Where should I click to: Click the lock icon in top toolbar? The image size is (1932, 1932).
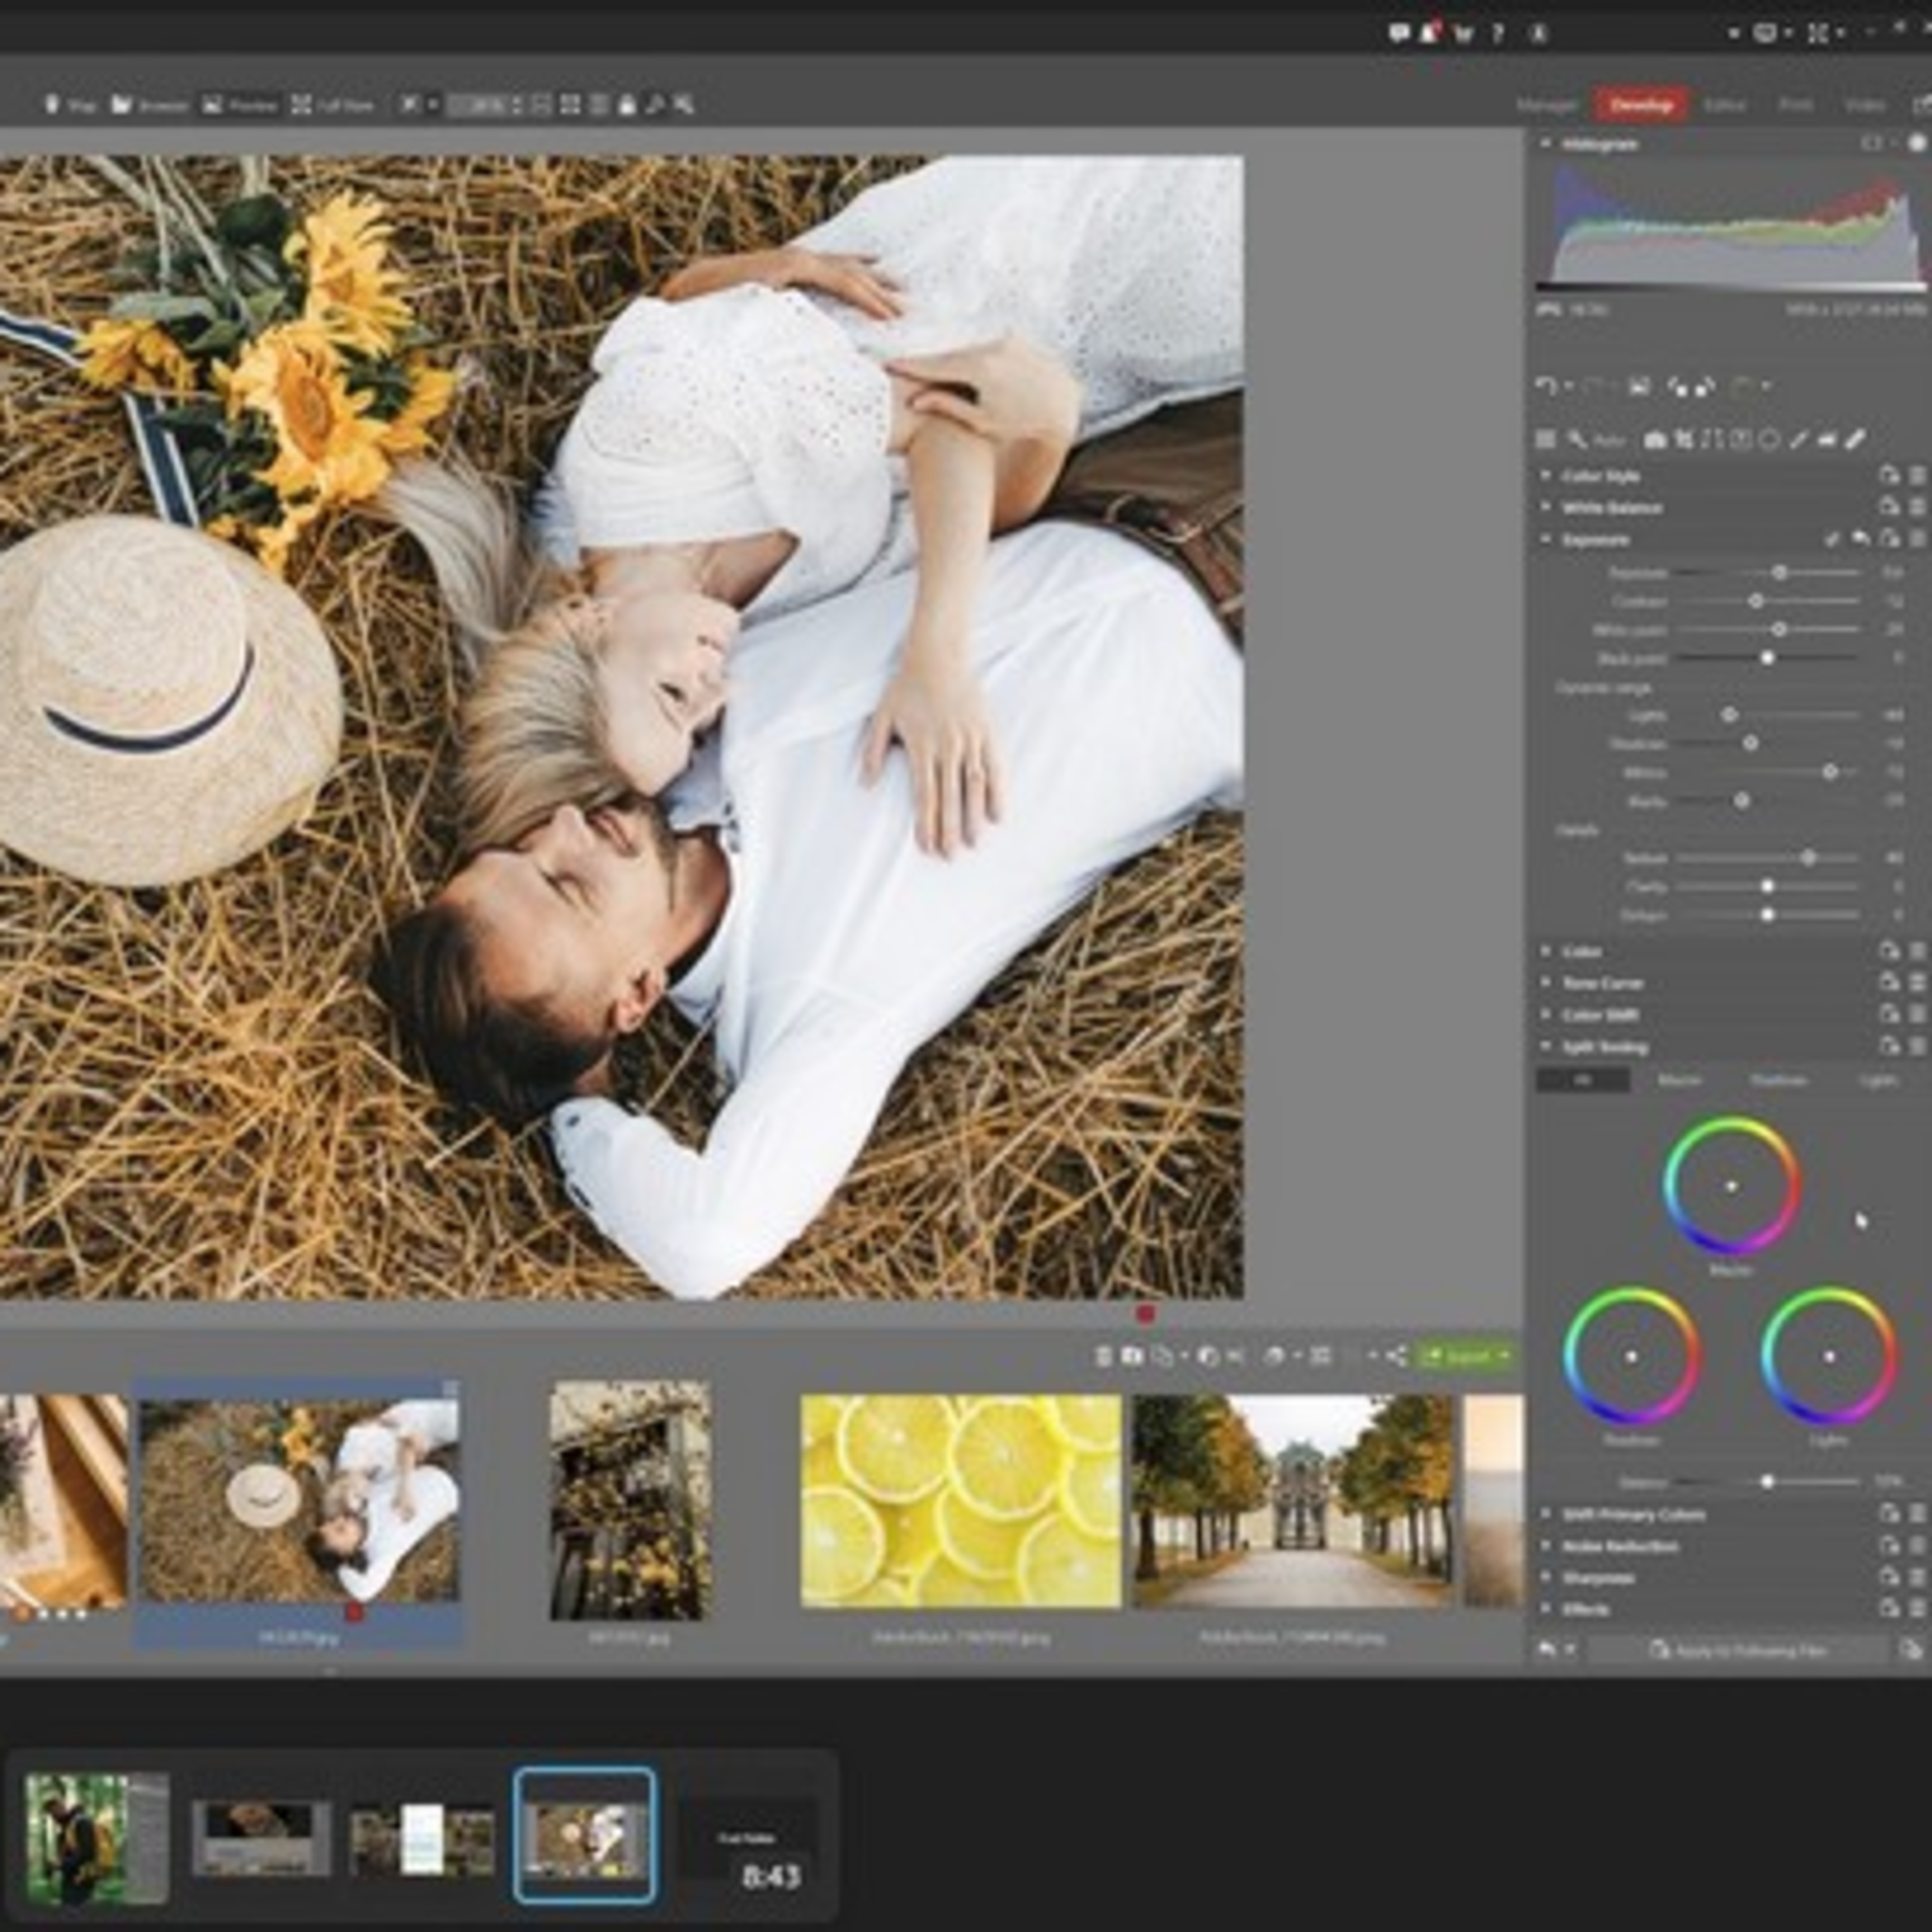click(x=627, y=105)
